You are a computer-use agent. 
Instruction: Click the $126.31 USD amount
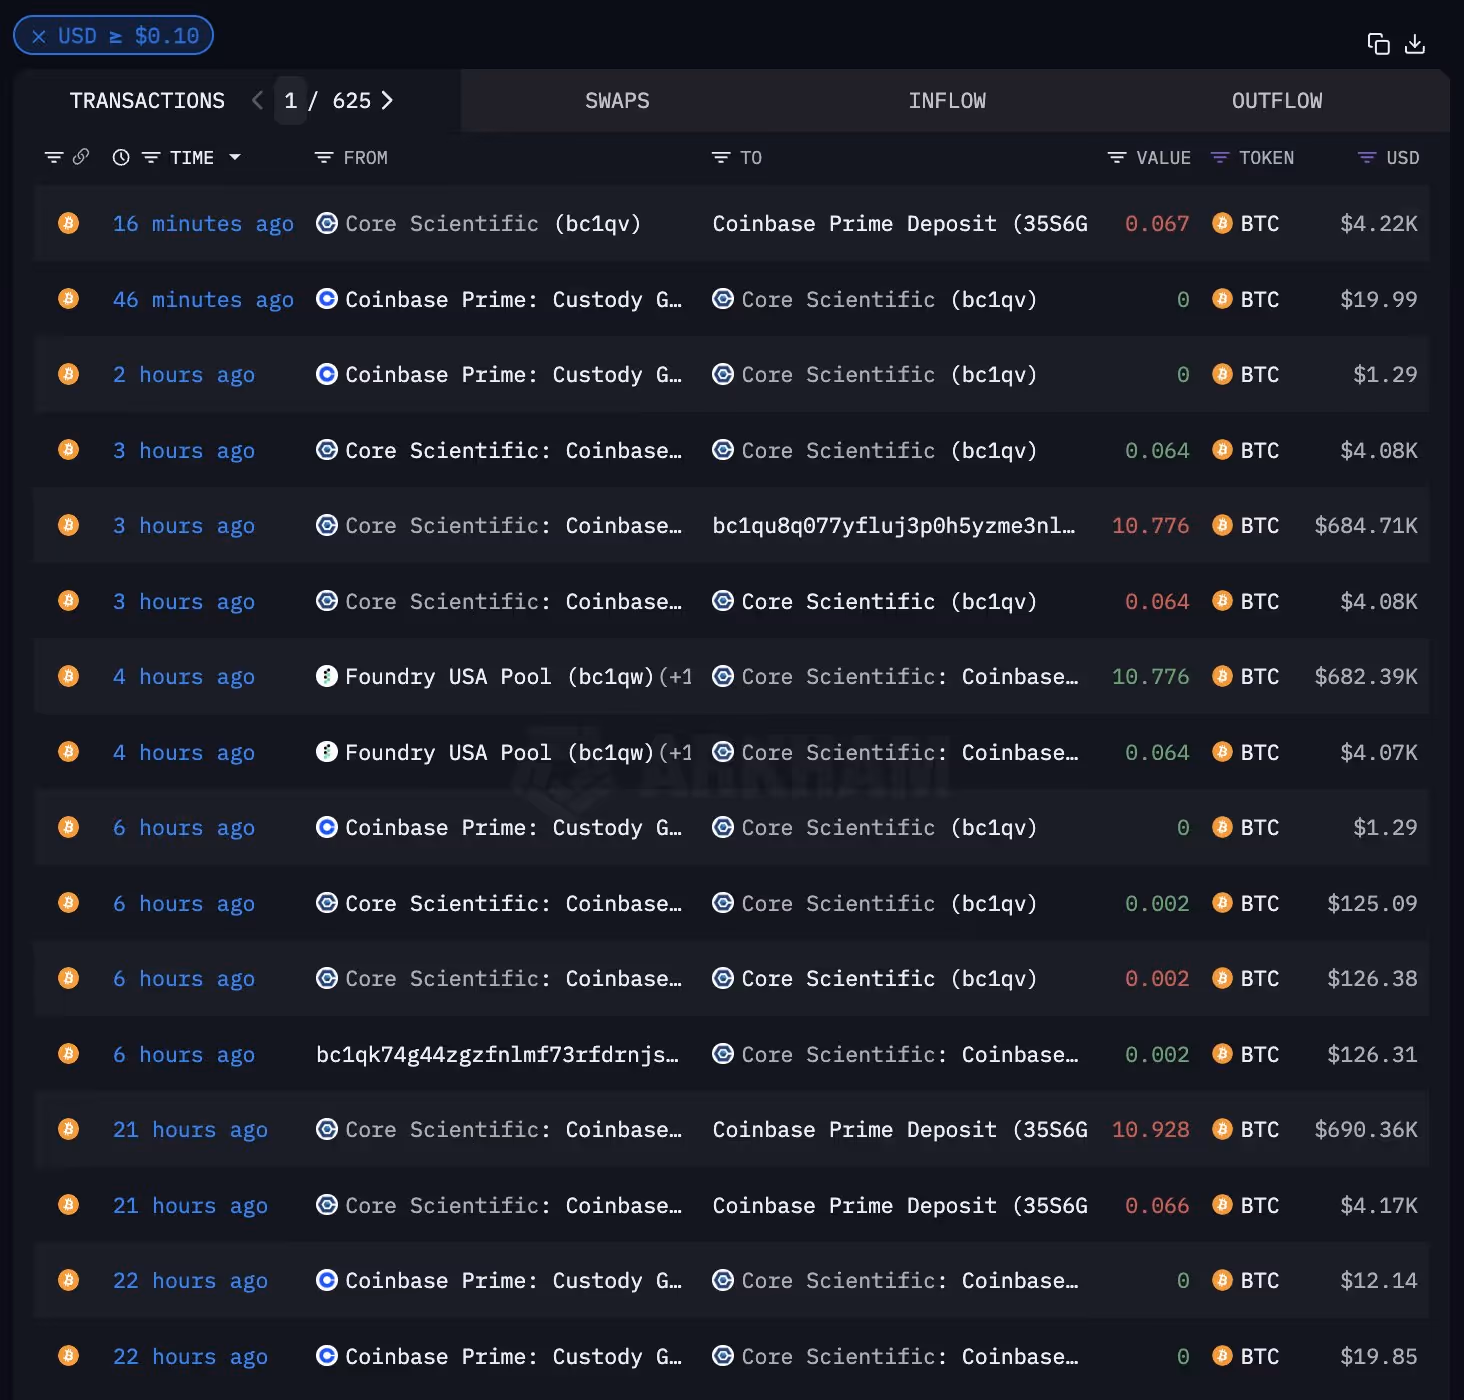click(x=1372, y=1055)
